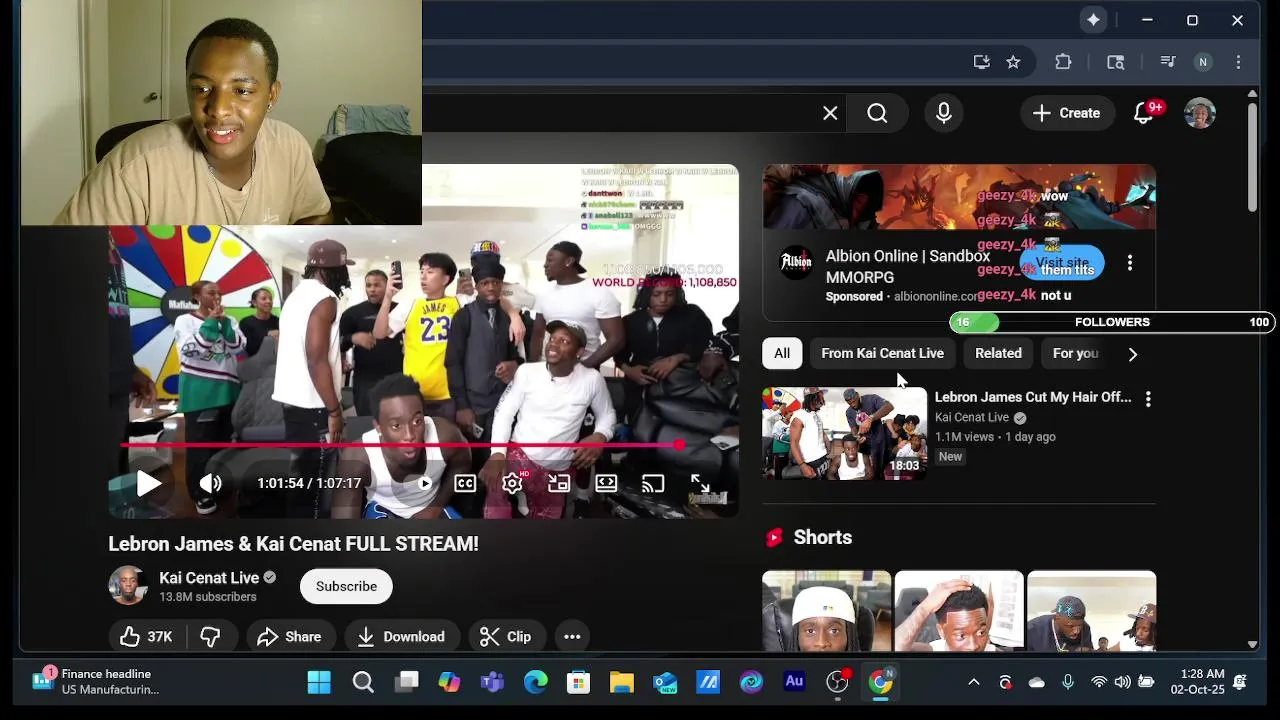This screenshot has width=1280, height=720.
Task: Select From Kai Cenat Live chip
Action: tap(882, 353)
